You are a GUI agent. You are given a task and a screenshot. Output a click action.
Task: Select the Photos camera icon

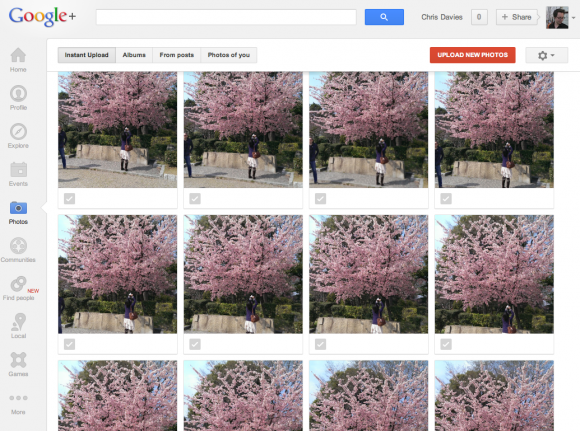coord(18,208)
